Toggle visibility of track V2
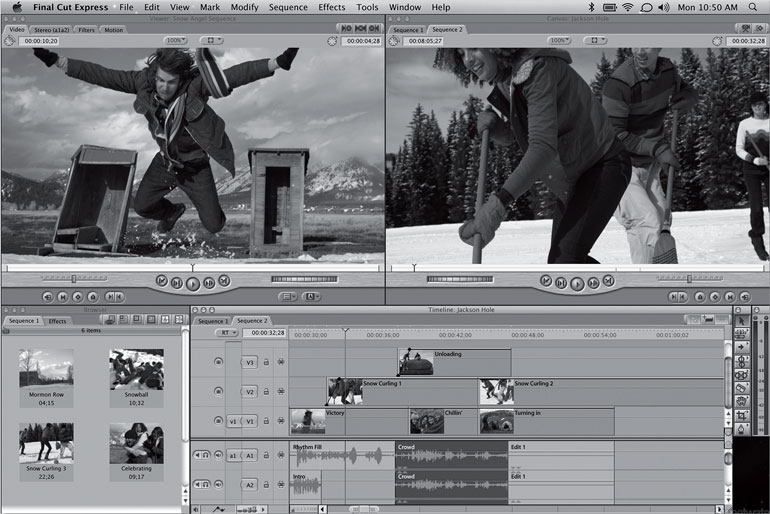Image resolution: width=770 pixels, height=514 pixels. (x=219, y=391)
